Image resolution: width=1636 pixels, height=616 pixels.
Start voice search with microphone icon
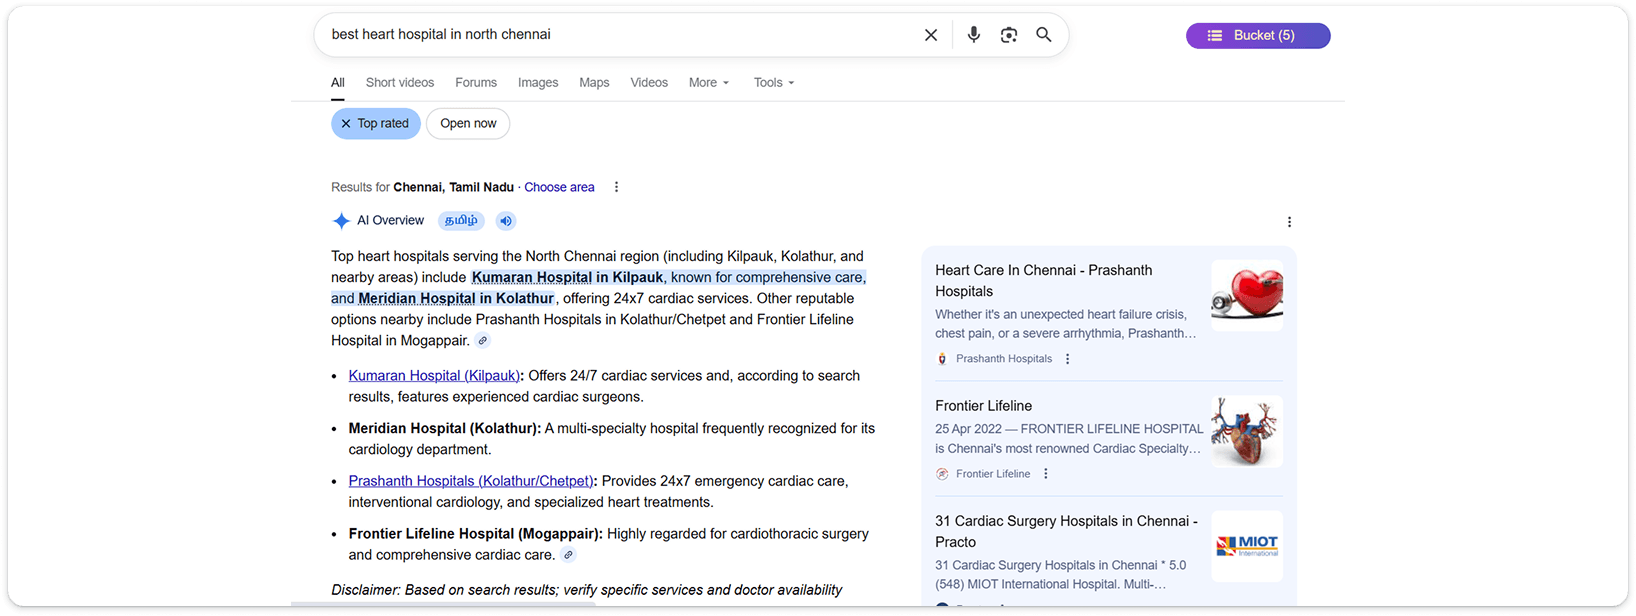[x=973, y=35]
